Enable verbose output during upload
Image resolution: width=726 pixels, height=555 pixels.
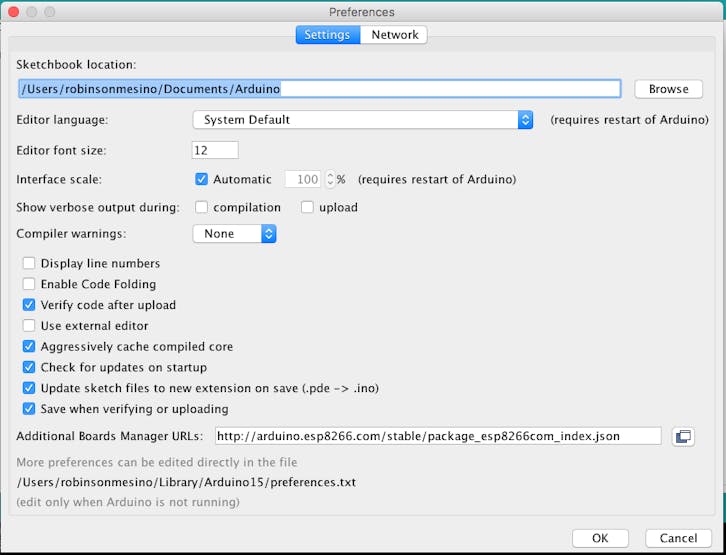click(307, 207)
